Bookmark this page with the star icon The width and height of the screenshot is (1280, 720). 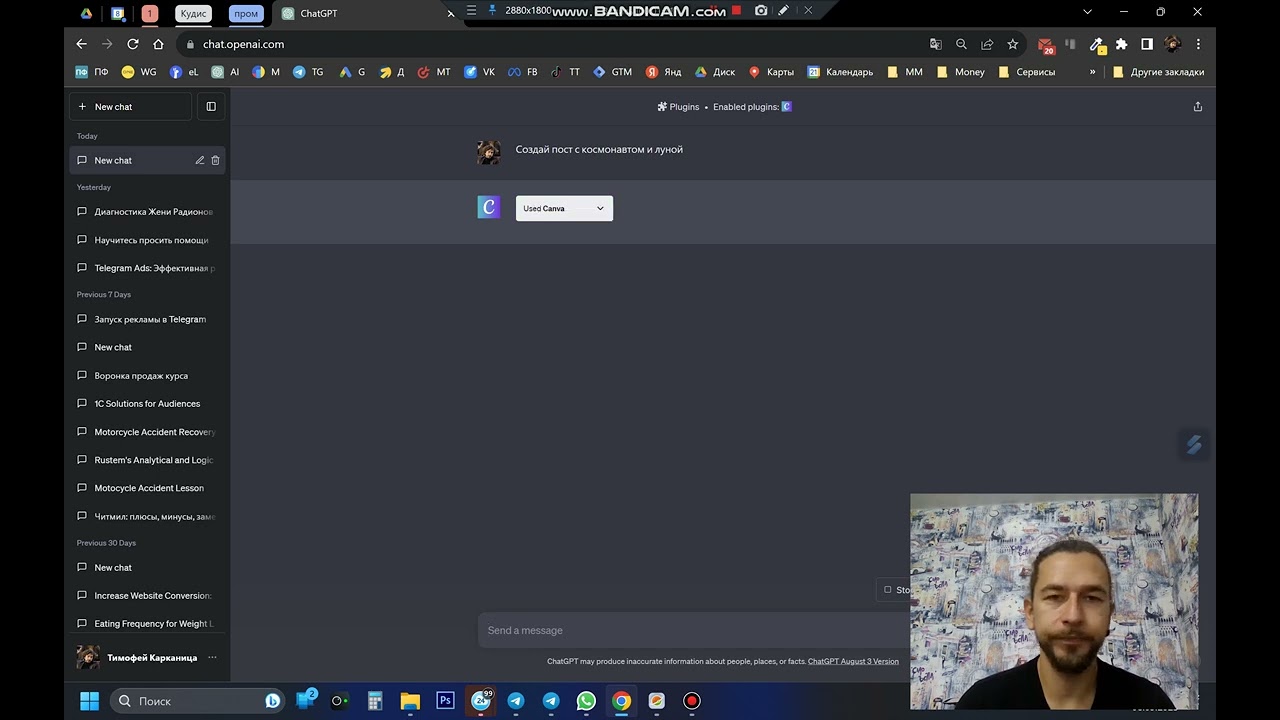[x=1013, y=44]
